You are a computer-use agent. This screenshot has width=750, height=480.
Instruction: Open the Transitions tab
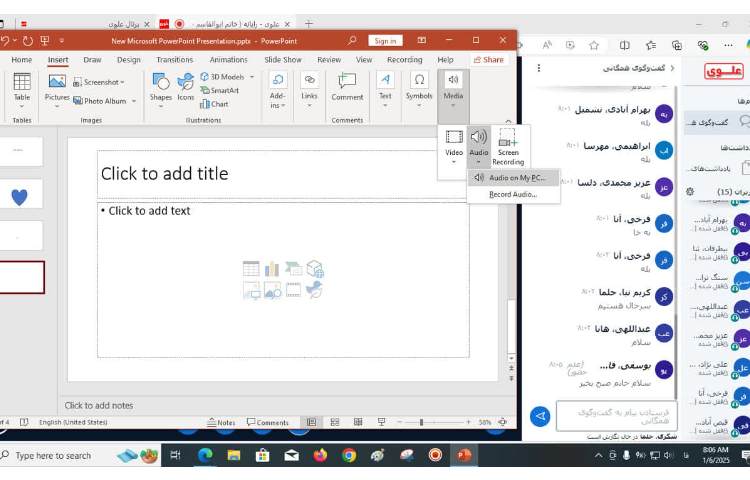tap(175, 60)
